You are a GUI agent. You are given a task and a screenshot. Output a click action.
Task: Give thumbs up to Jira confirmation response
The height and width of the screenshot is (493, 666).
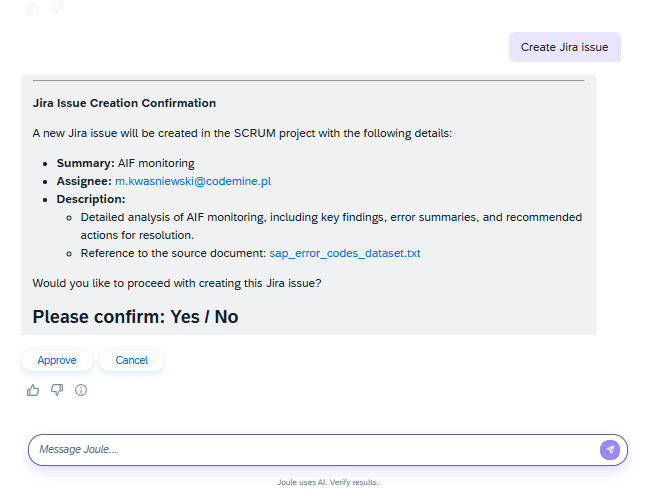click(x=33, y=390)
